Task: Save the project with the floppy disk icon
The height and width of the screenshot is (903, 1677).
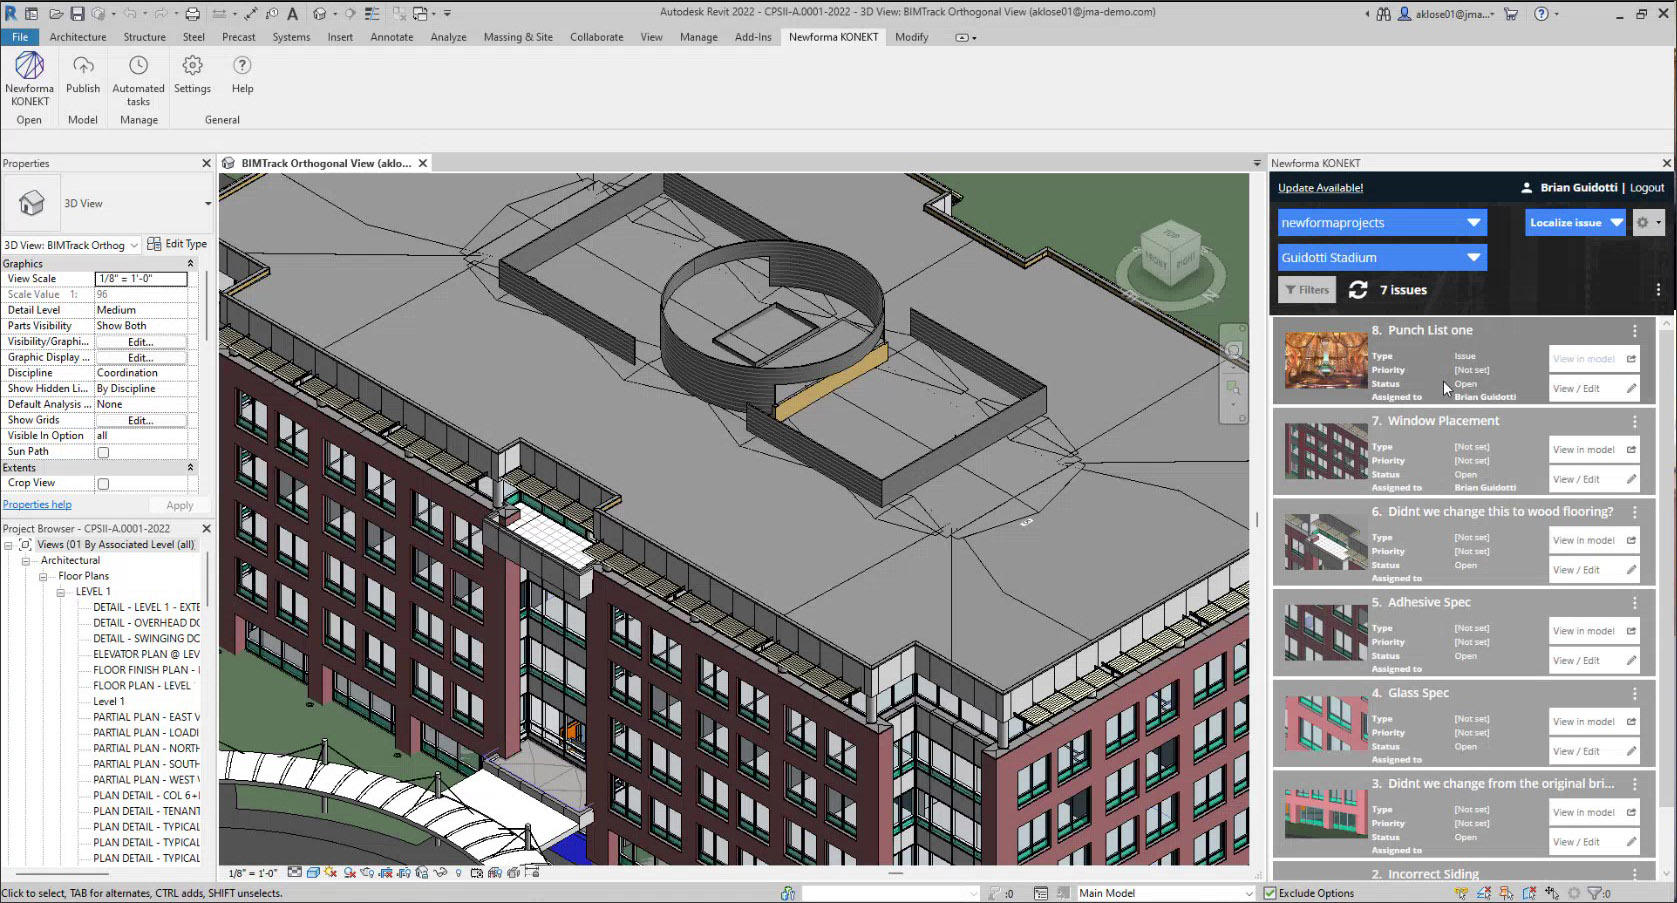Action: pyautogui.click(x=77, y=13)
